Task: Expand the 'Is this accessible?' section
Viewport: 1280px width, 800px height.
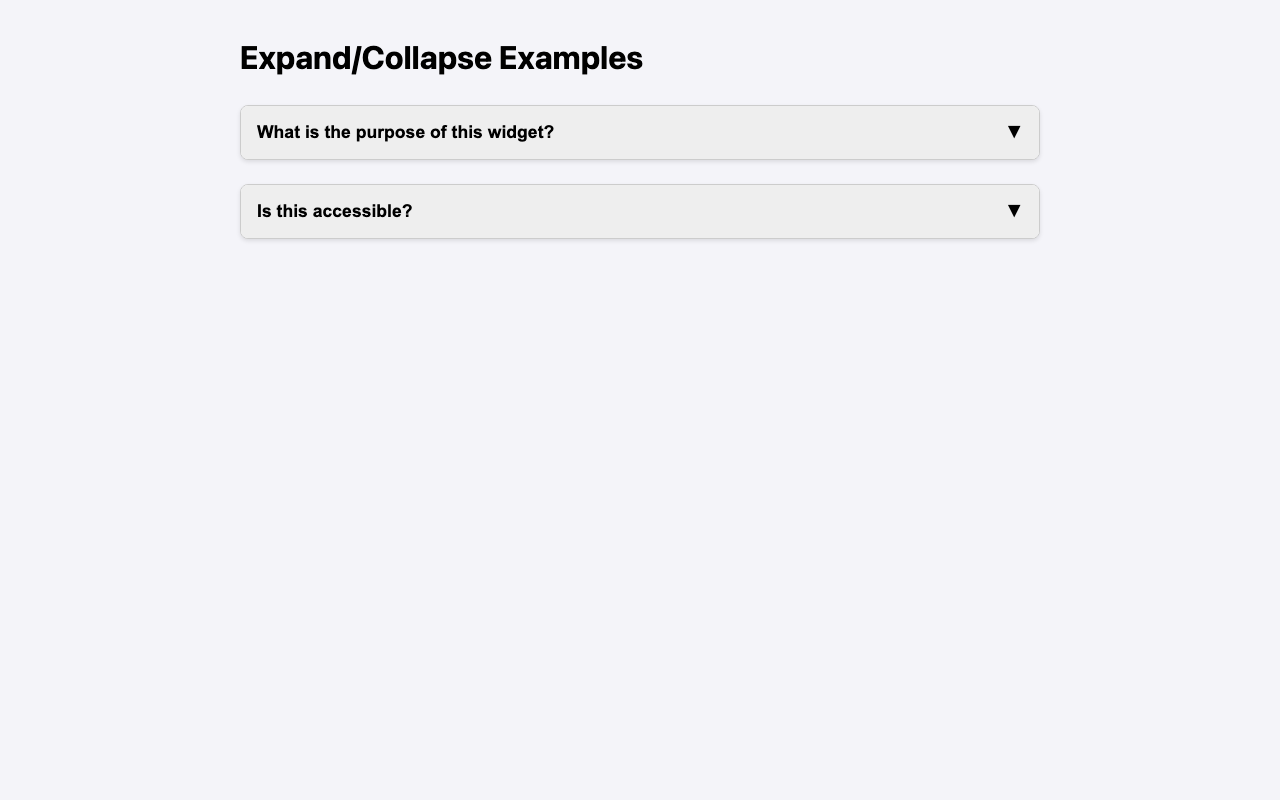Action: (639, 211)
